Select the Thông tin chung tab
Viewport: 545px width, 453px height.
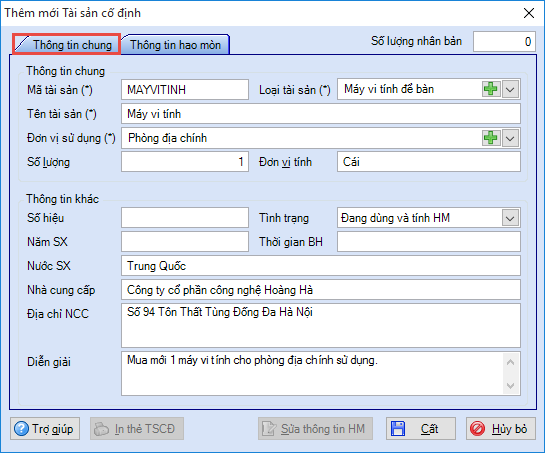point(66,44)
